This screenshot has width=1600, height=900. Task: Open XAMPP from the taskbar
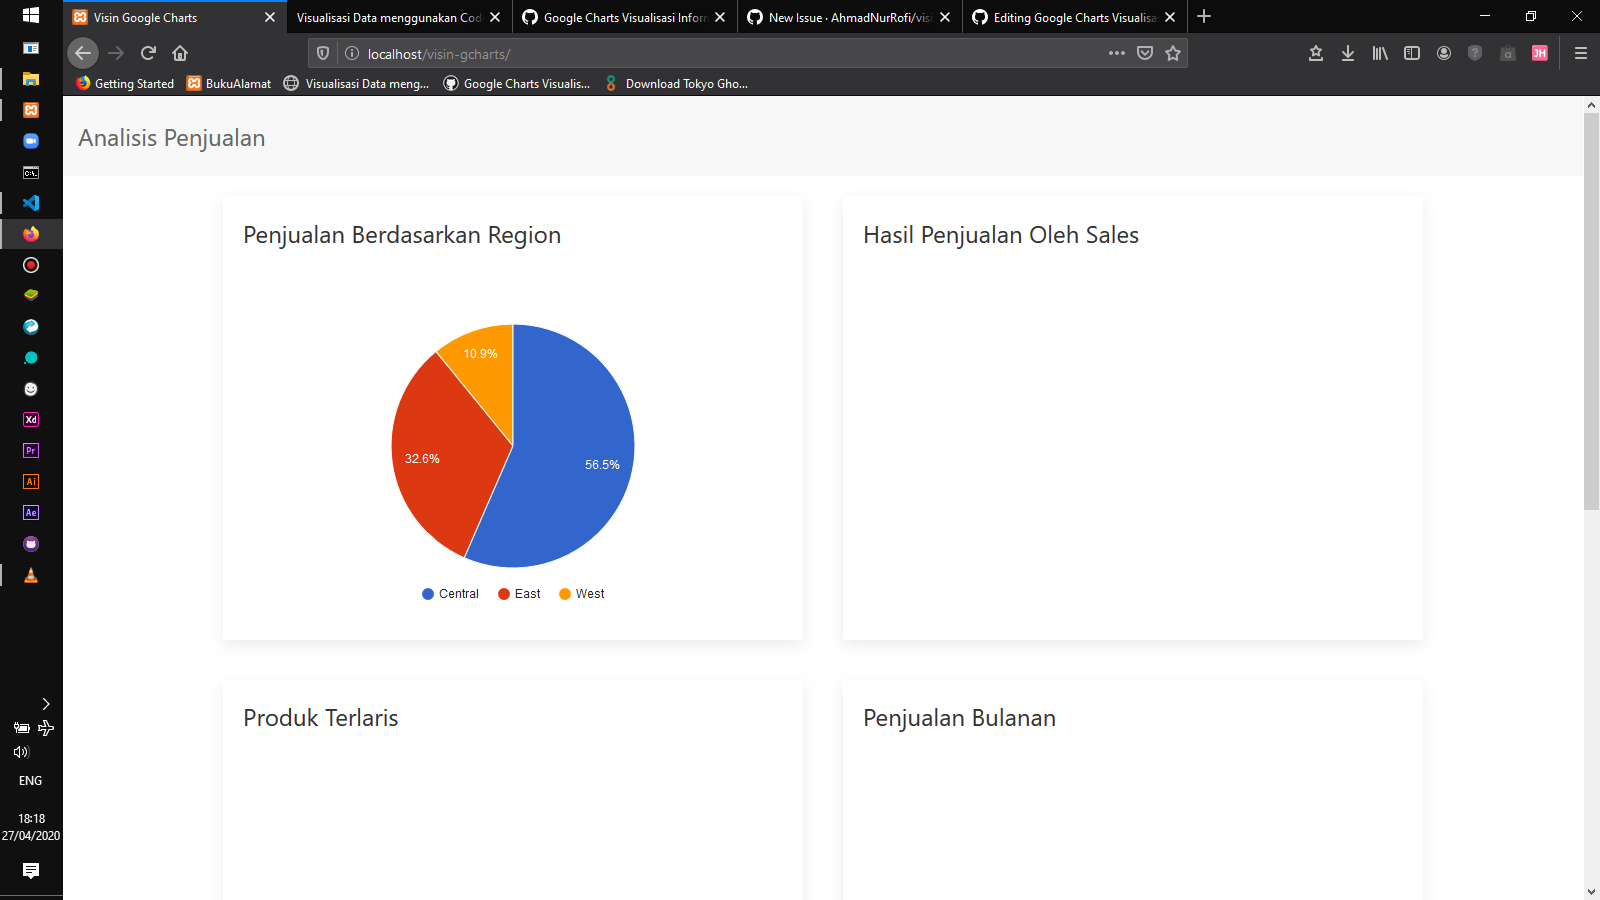pyautogui.click(x=31, y=110)
